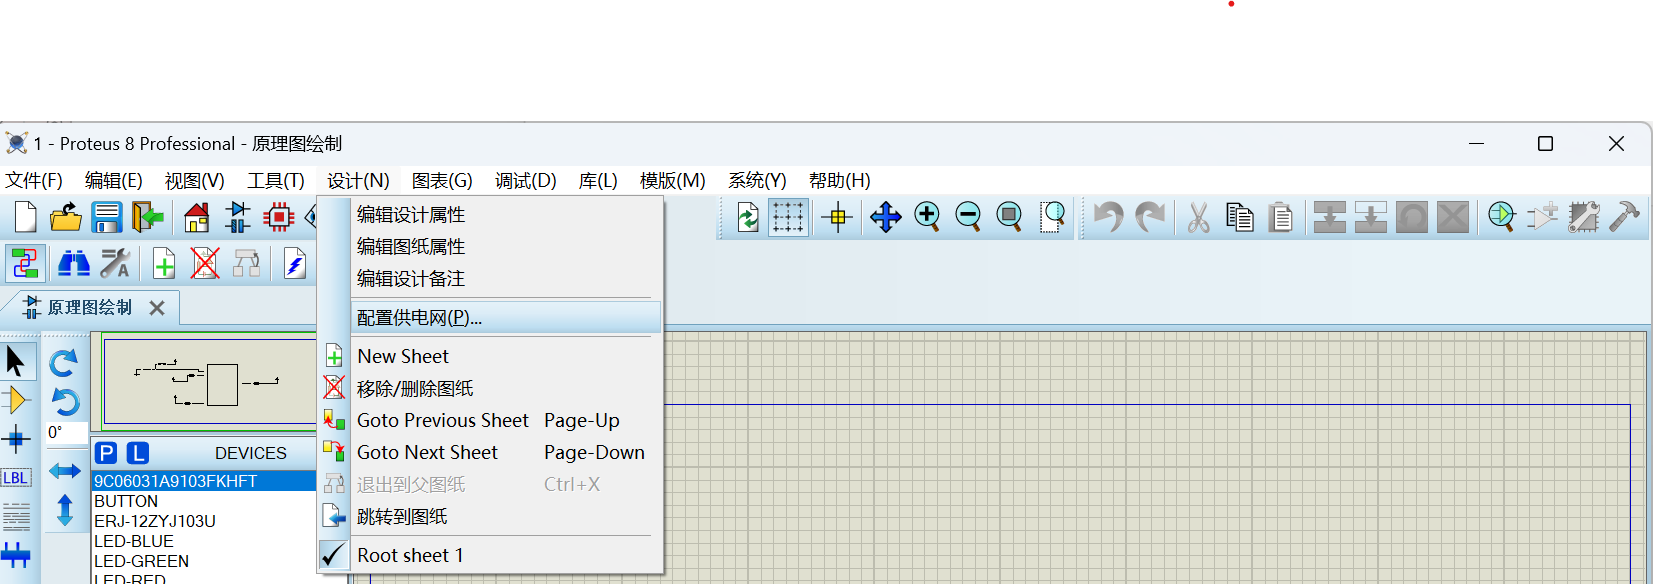Viewport: 1653px width, 584px height.
Task: Click the Pick Parts from Libraries magnifier icon
Action: click(1501, 216)
